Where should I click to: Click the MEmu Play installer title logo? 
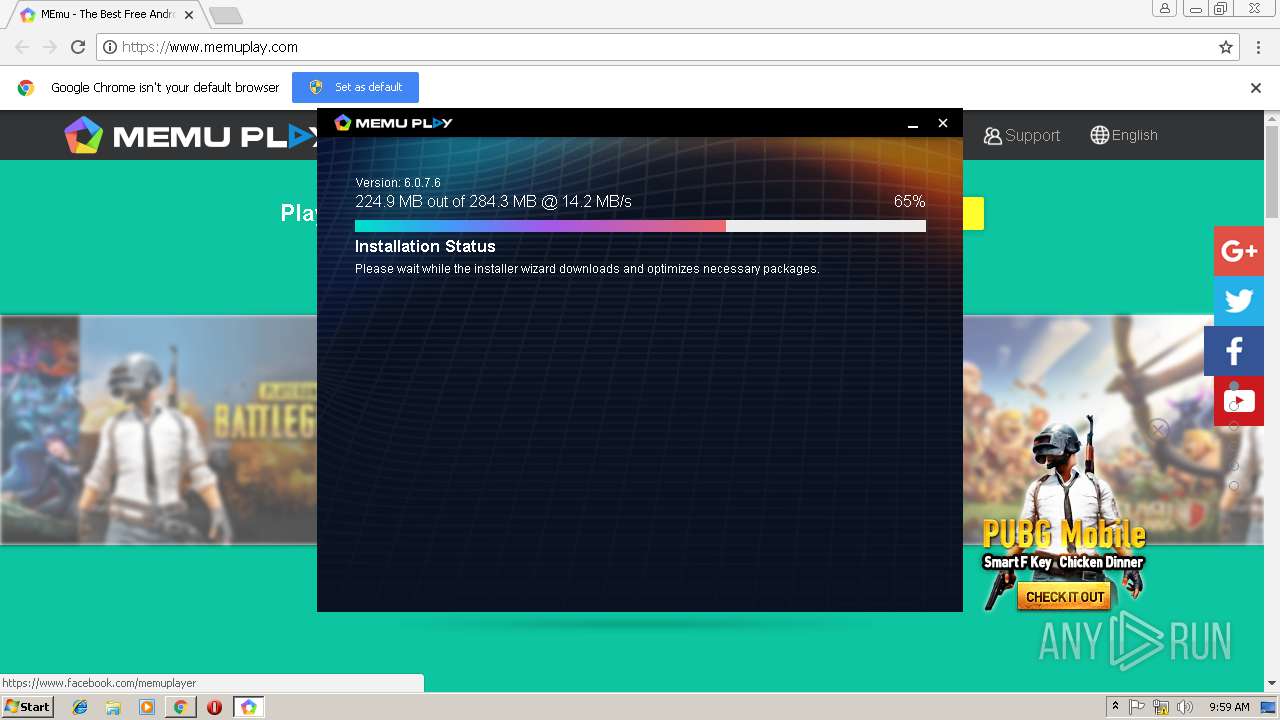click(393, 122)
